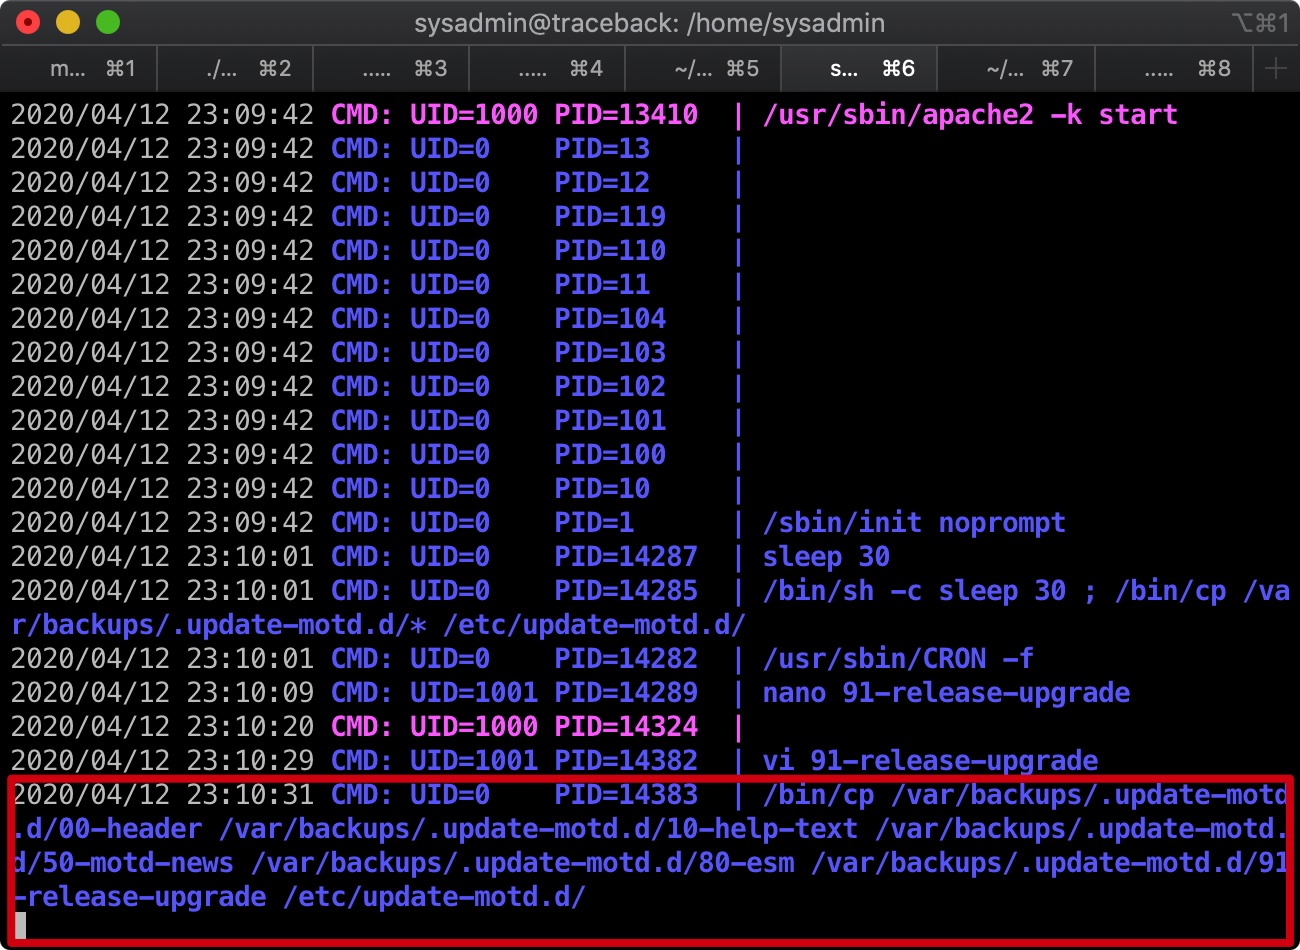Click window title sysadmin@traceback

[x=650, y=23]
